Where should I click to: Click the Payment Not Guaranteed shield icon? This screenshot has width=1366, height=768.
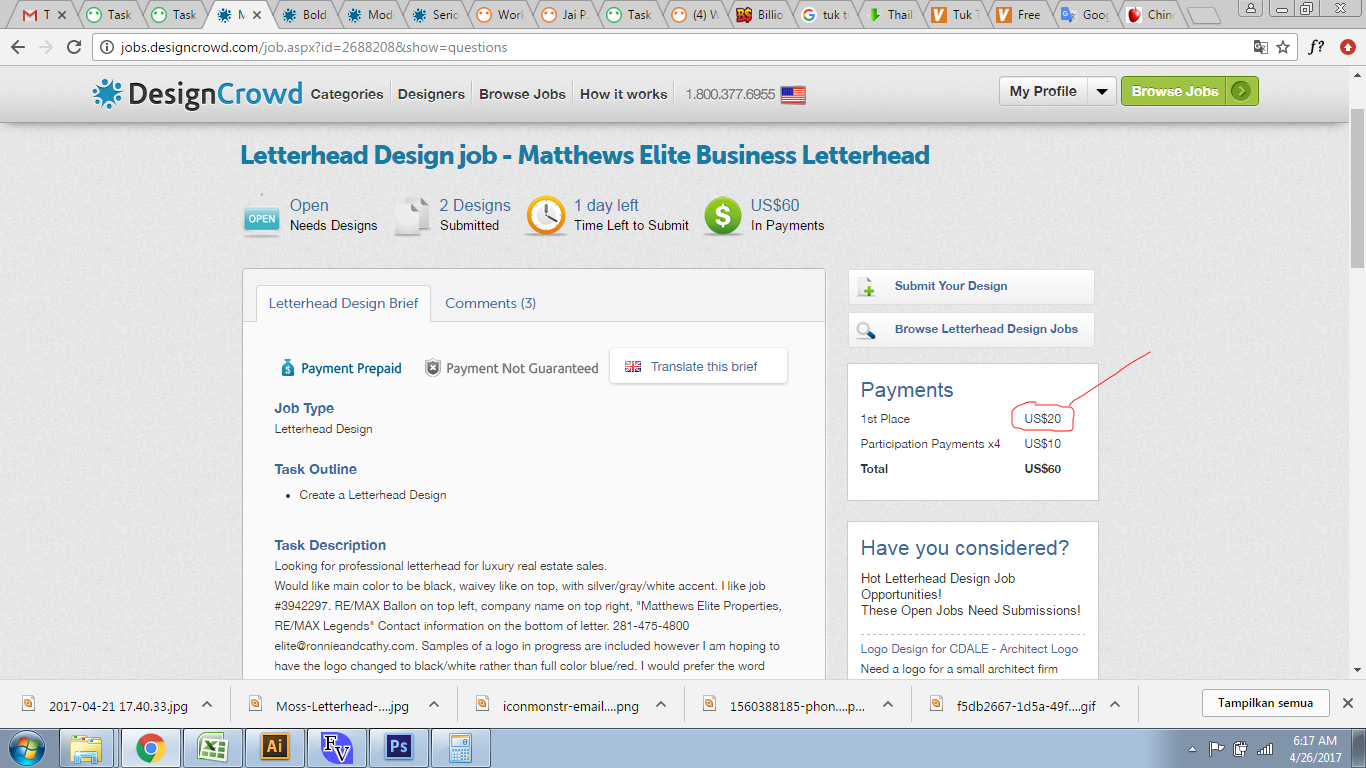[432, 368]
